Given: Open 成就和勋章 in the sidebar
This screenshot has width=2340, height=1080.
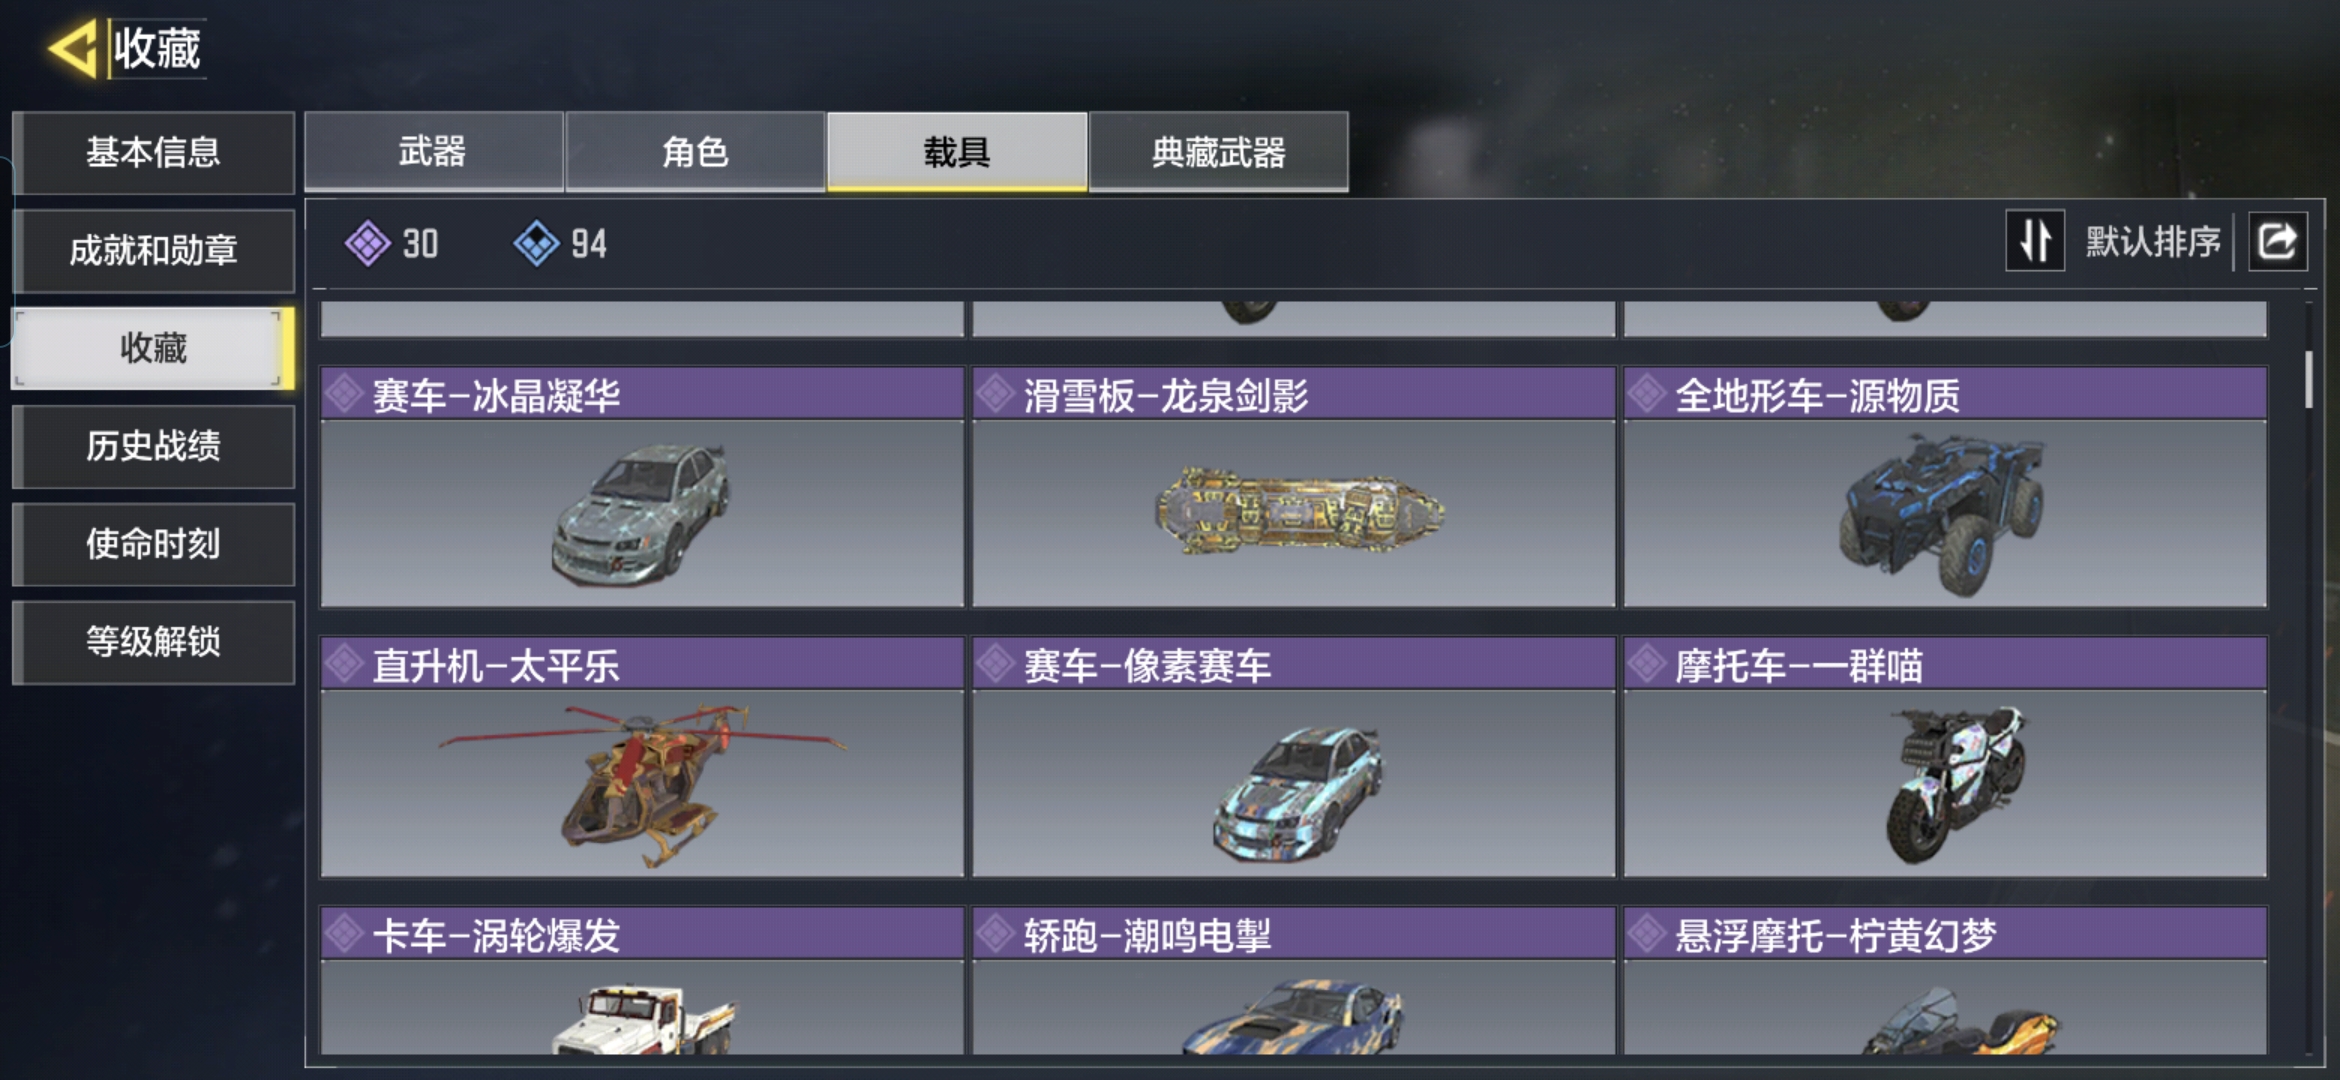Looking at the screenshot, I should (x=153, y=250).
